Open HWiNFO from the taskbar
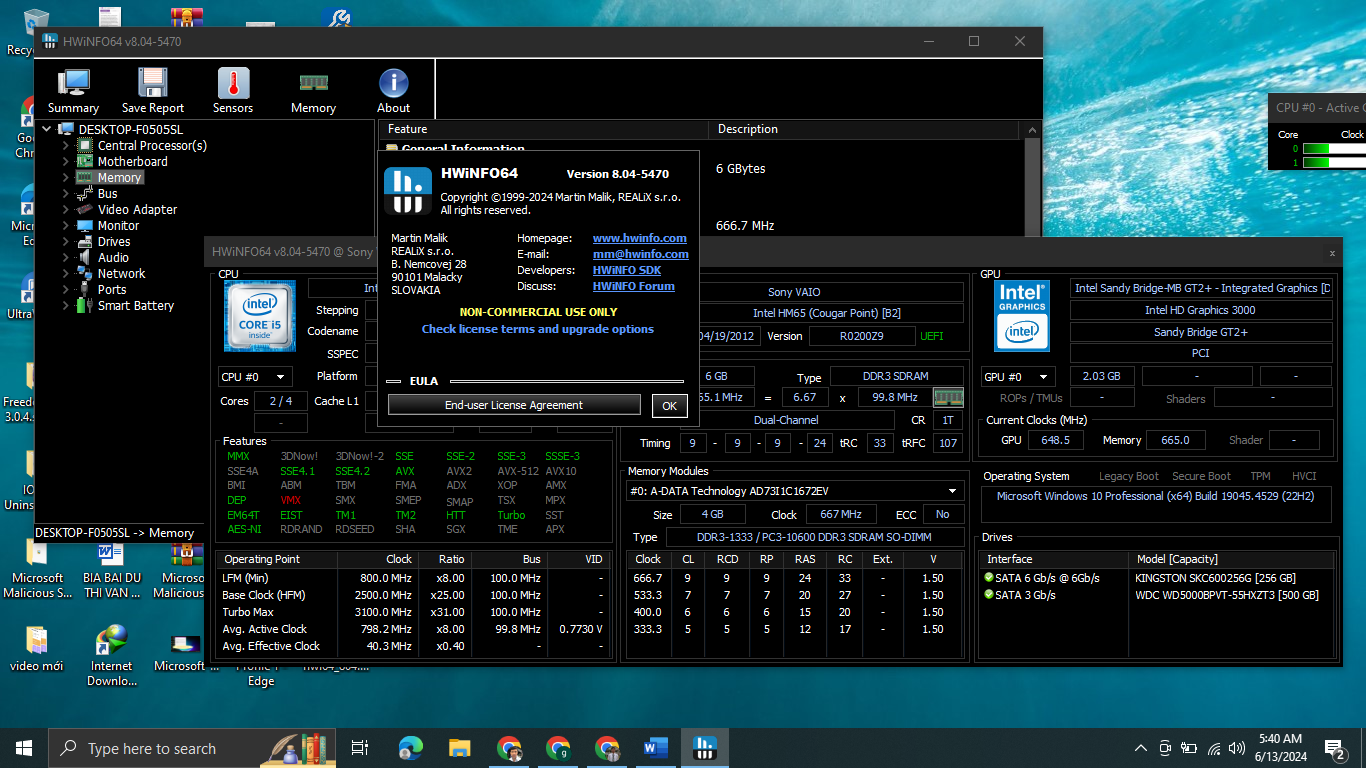The height and width of the screenshot is (768, 1366). [x=705, y=747]
